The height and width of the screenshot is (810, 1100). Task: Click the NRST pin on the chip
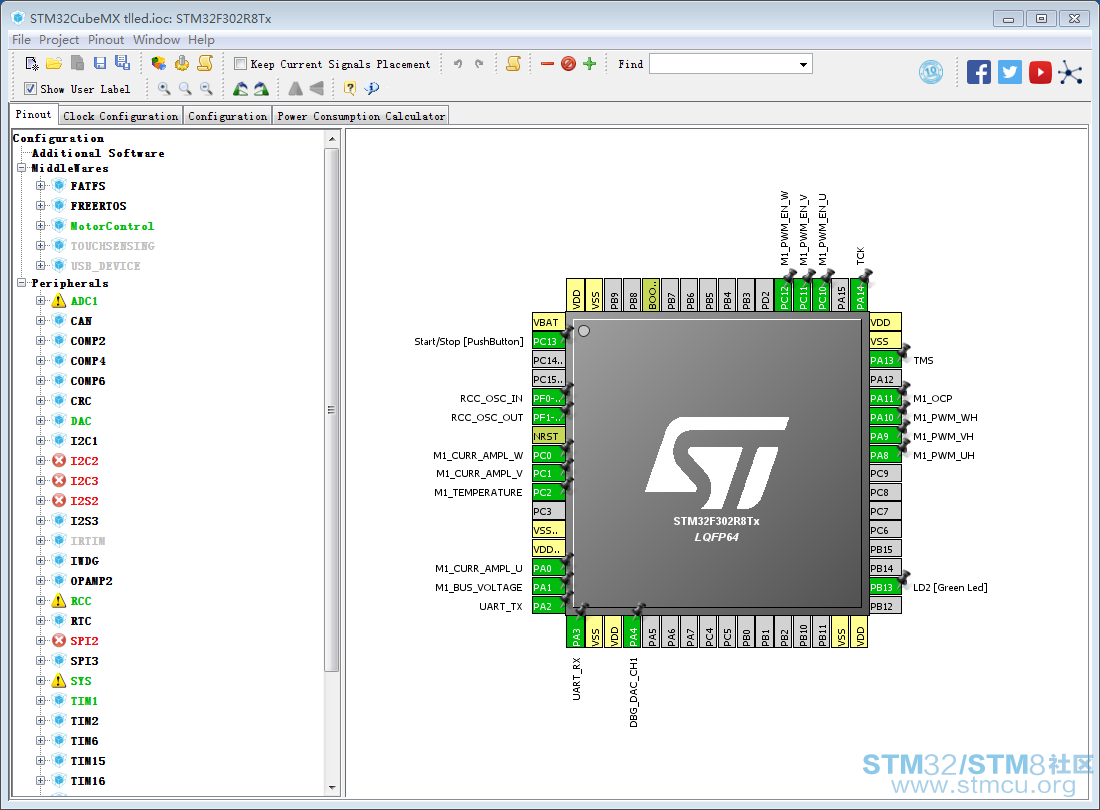[549, 436]
